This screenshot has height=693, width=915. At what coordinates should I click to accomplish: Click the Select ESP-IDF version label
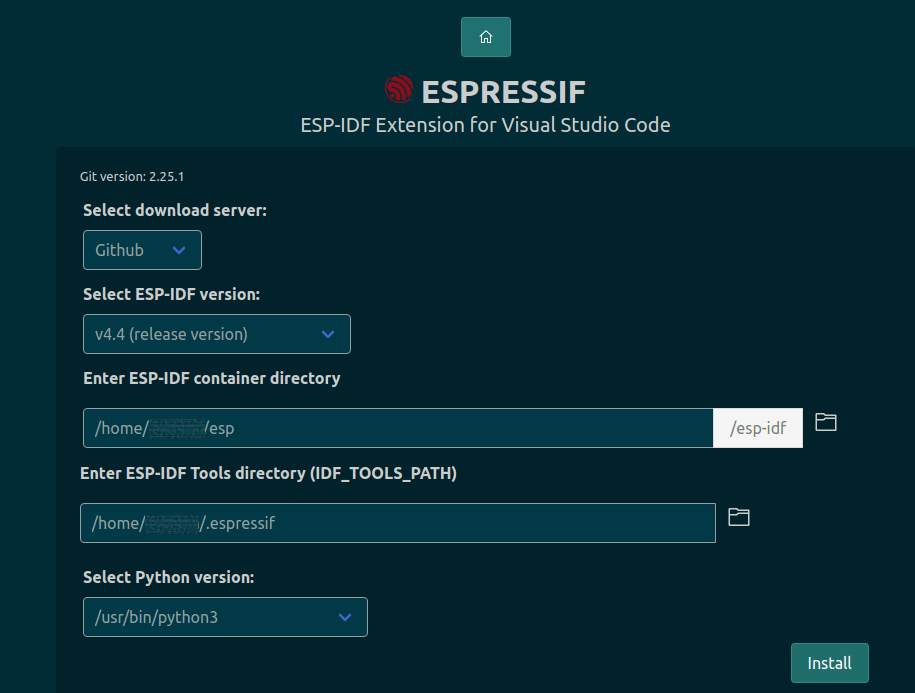coord(172,294)
